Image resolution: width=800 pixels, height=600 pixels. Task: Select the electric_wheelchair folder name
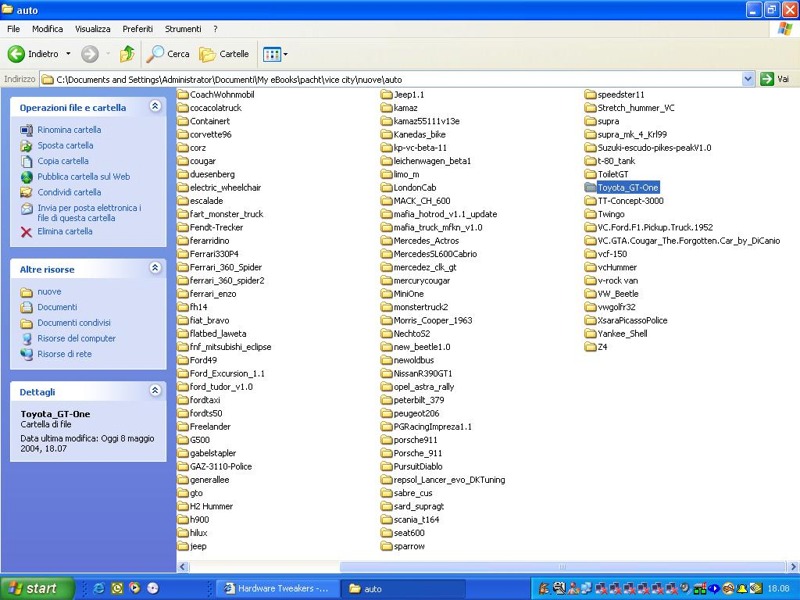point(225,187)
